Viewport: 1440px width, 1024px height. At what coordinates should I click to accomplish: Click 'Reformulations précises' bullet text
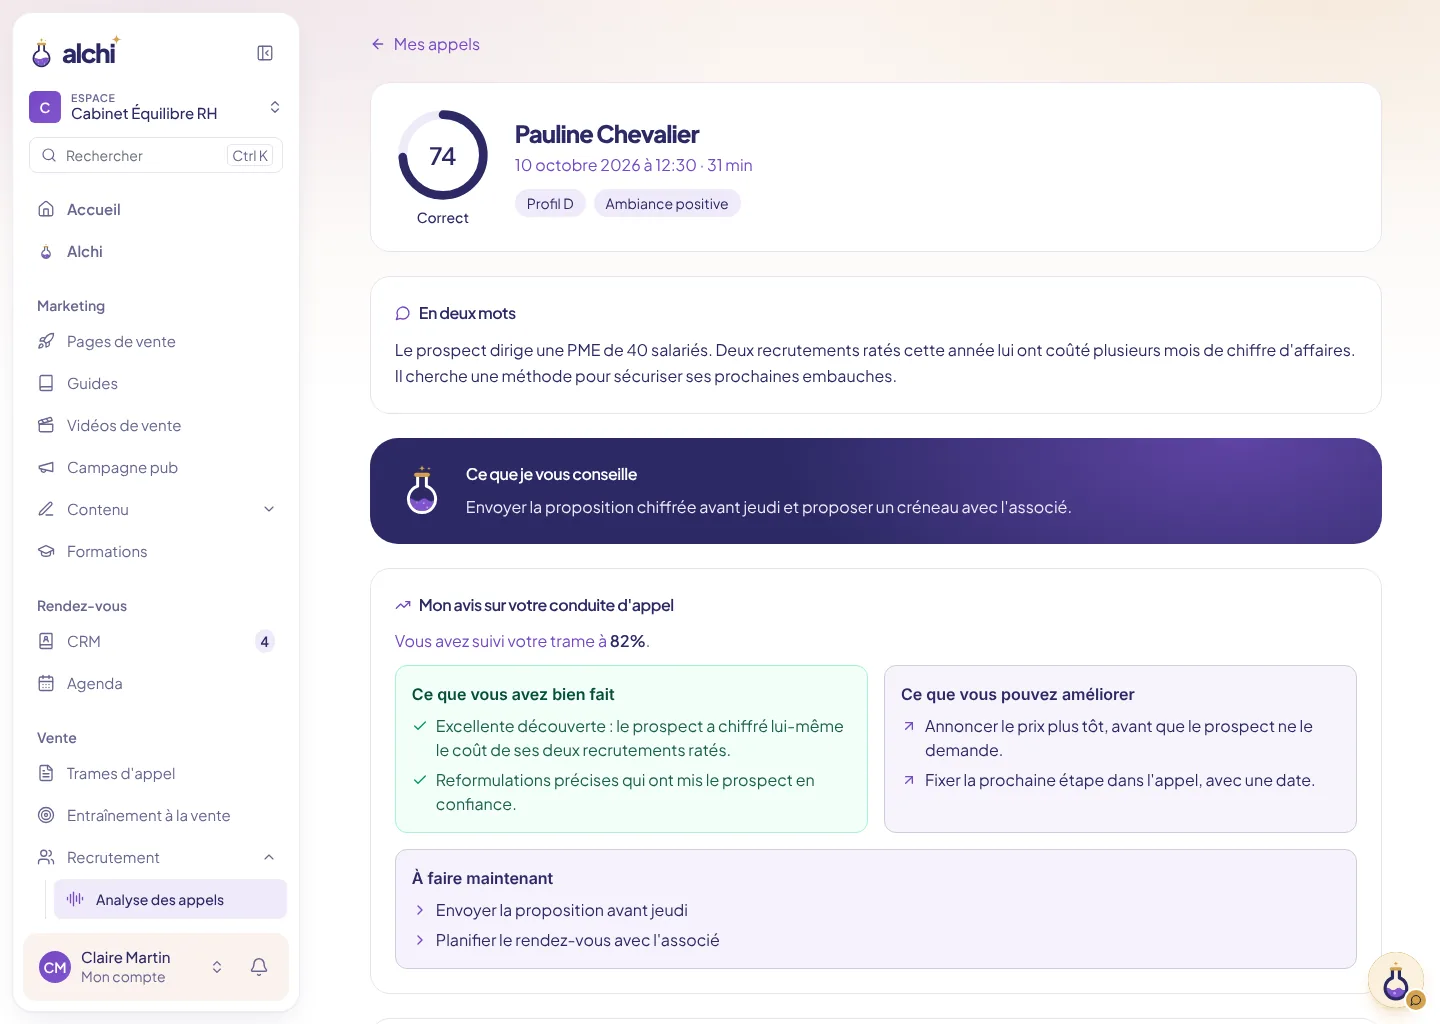coord(625,792)
